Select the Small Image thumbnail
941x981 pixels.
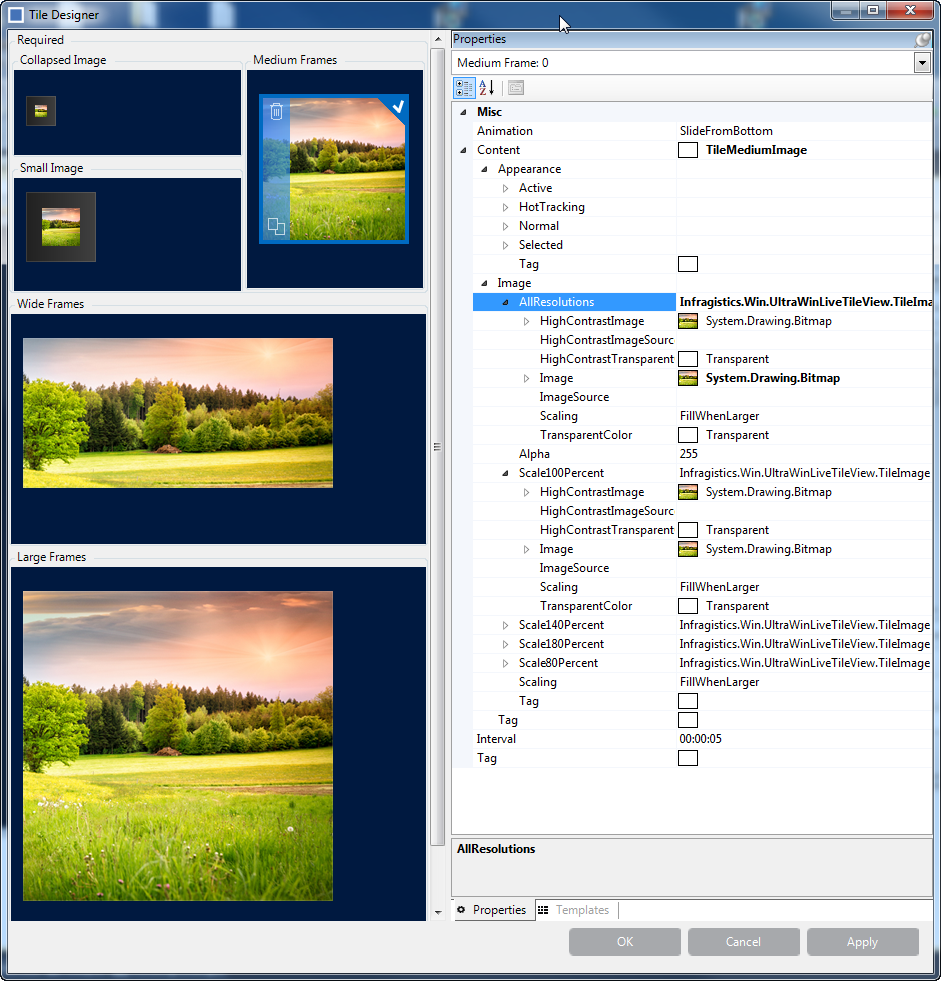point(60,226)
